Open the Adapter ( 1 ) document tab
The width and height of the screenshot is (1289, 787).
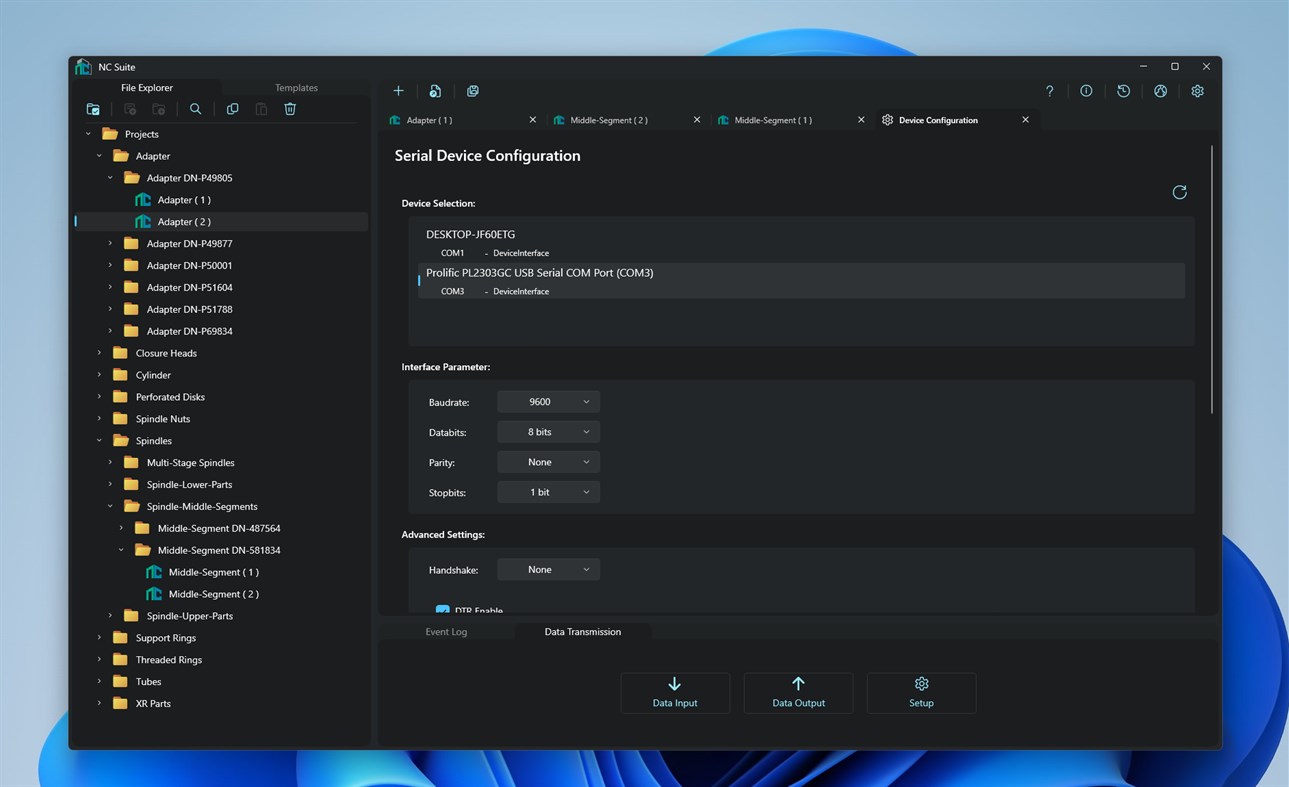point(462,120)
